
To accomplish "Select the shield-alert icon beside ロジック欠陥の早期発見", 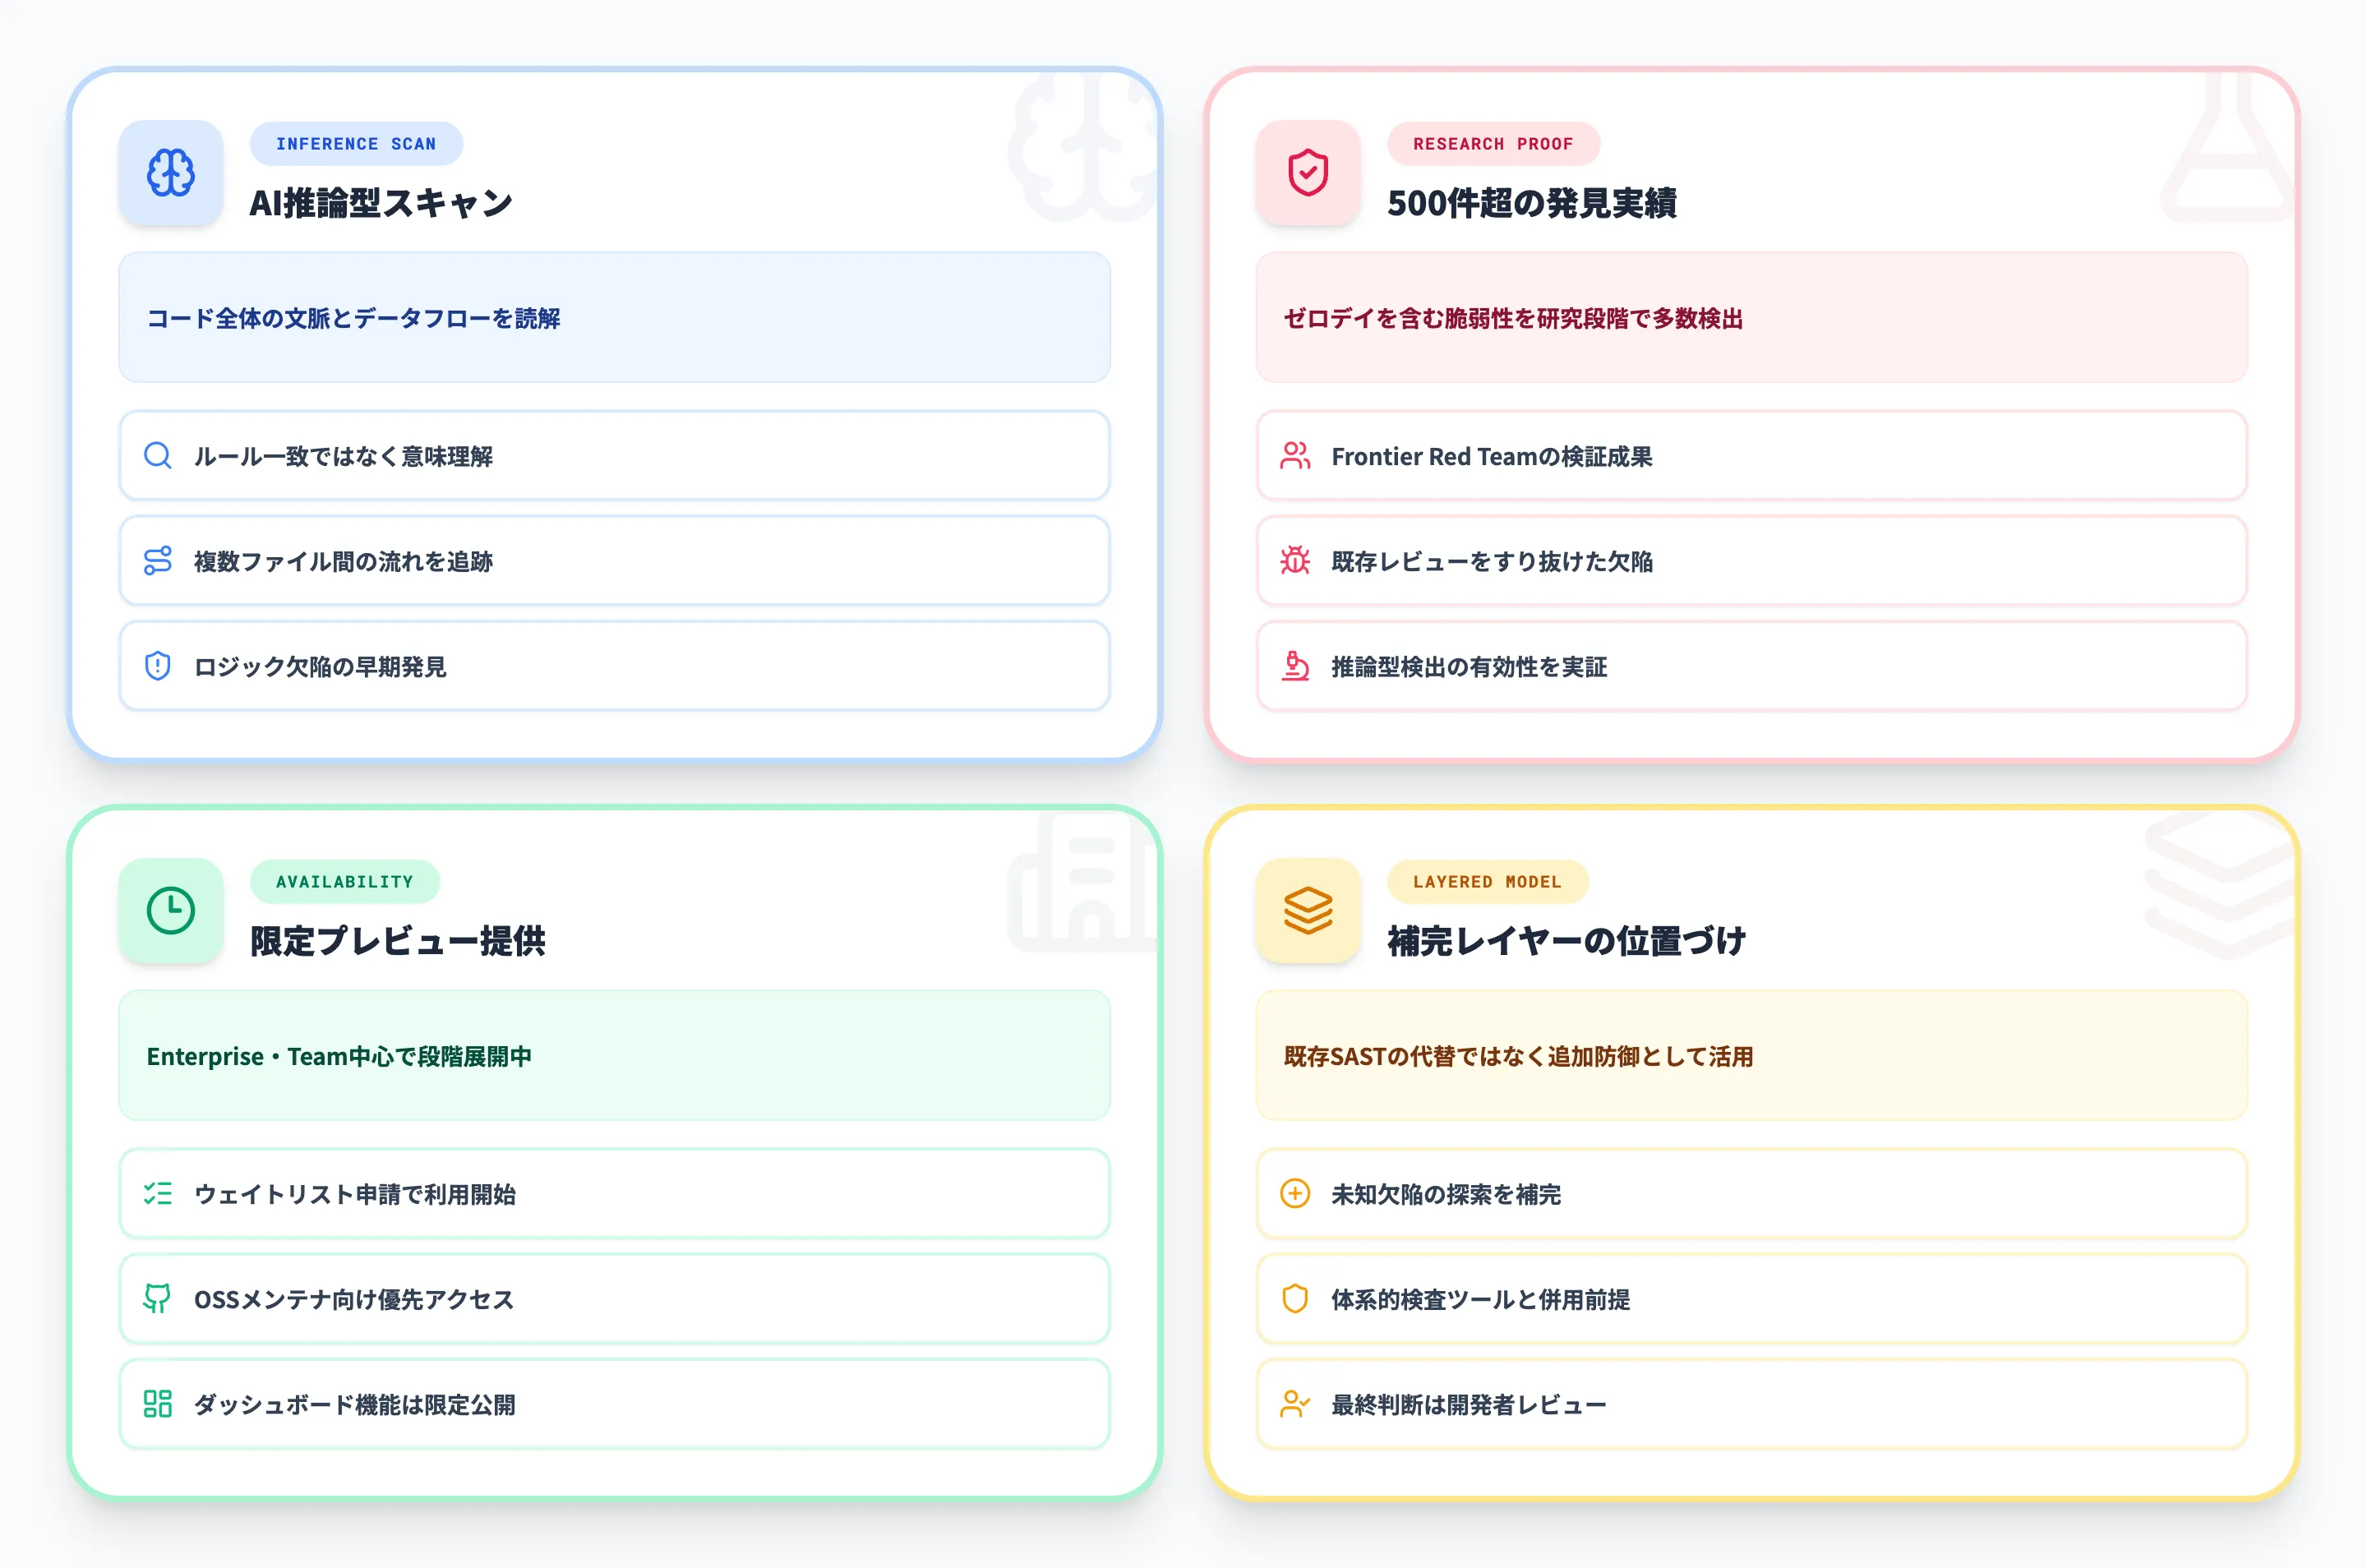I will tap(157, 667).
